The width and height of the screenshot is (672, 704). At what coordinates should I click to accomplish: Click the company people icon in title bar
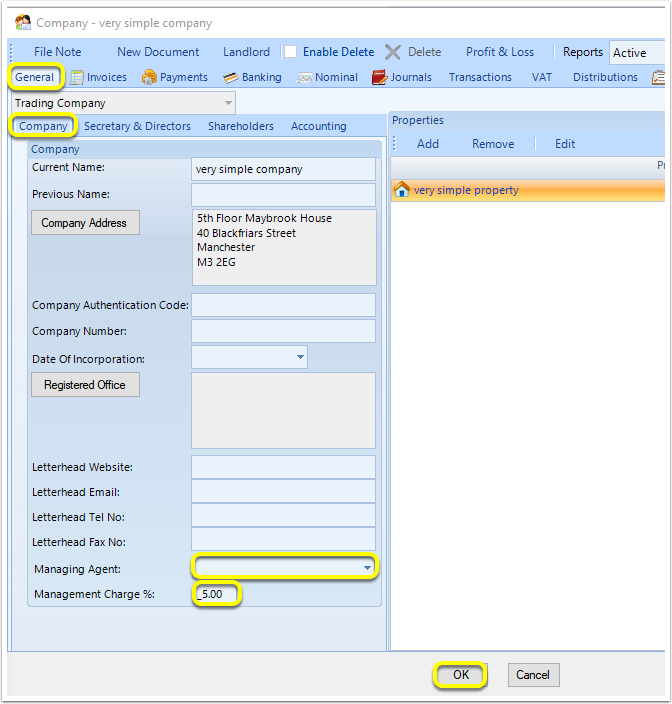point(23,22)
